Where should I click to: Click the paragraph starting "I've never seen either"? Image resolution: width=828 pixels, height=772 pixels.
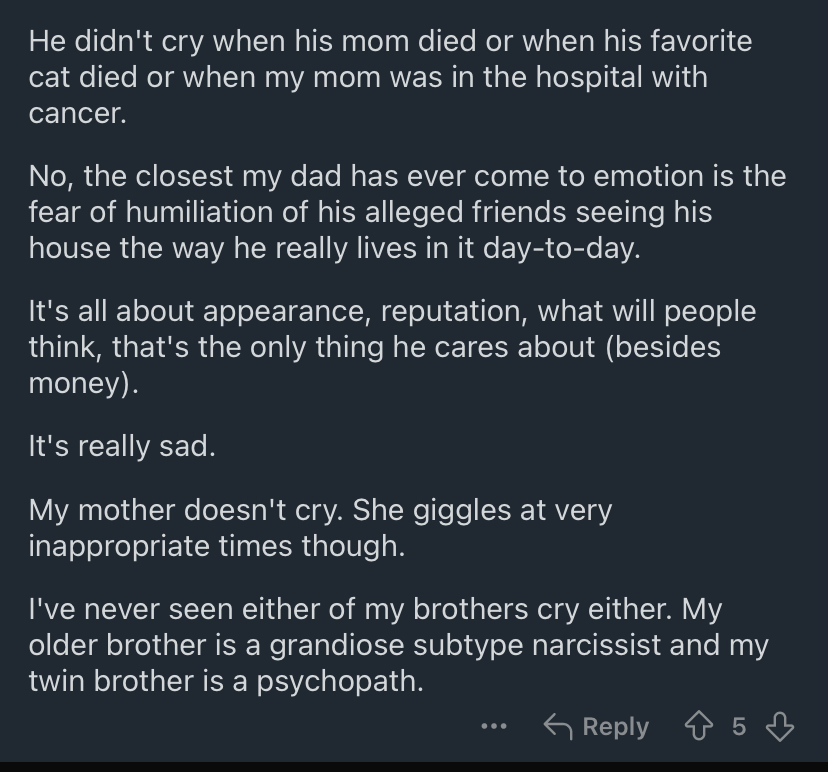399,645
